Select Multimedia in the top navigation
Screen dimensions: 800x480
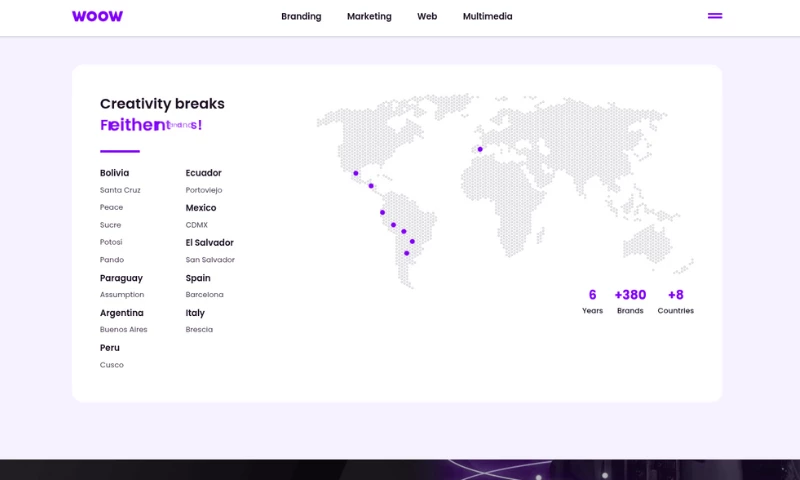(x=487, y=16)
